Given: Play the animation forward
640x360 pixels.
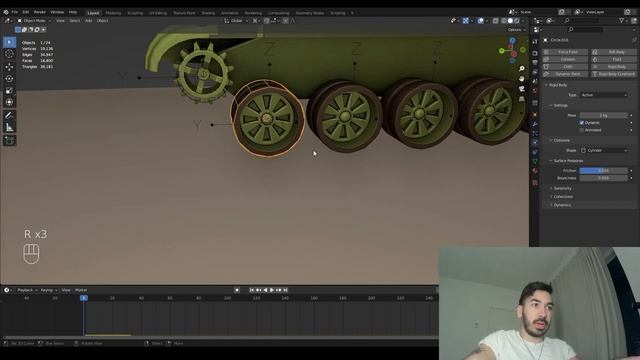Looking at the screenshot, I should tap(272, 290).
